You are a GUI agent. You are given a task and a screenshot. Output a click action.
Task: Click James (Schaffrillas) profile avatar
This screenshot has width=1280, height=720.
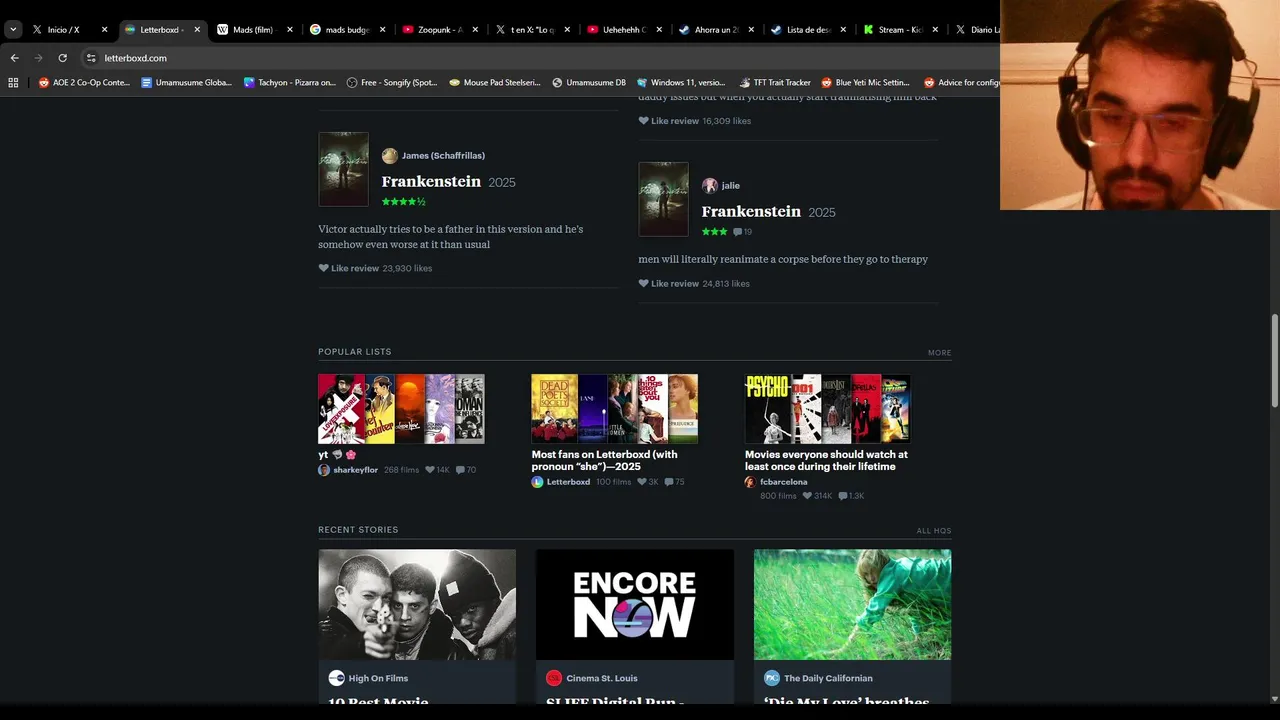[x=390, y=156]
